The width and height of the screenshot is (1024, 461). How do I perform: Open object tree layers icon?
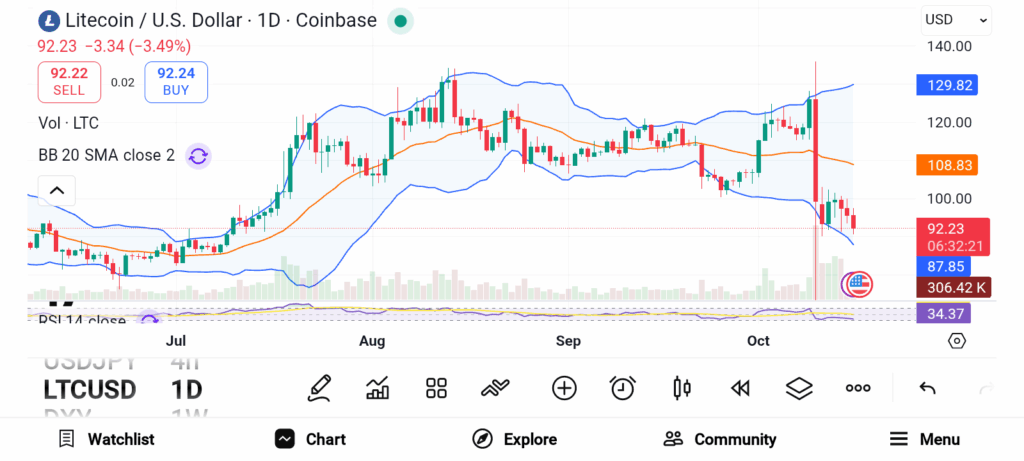pos(799,388)
